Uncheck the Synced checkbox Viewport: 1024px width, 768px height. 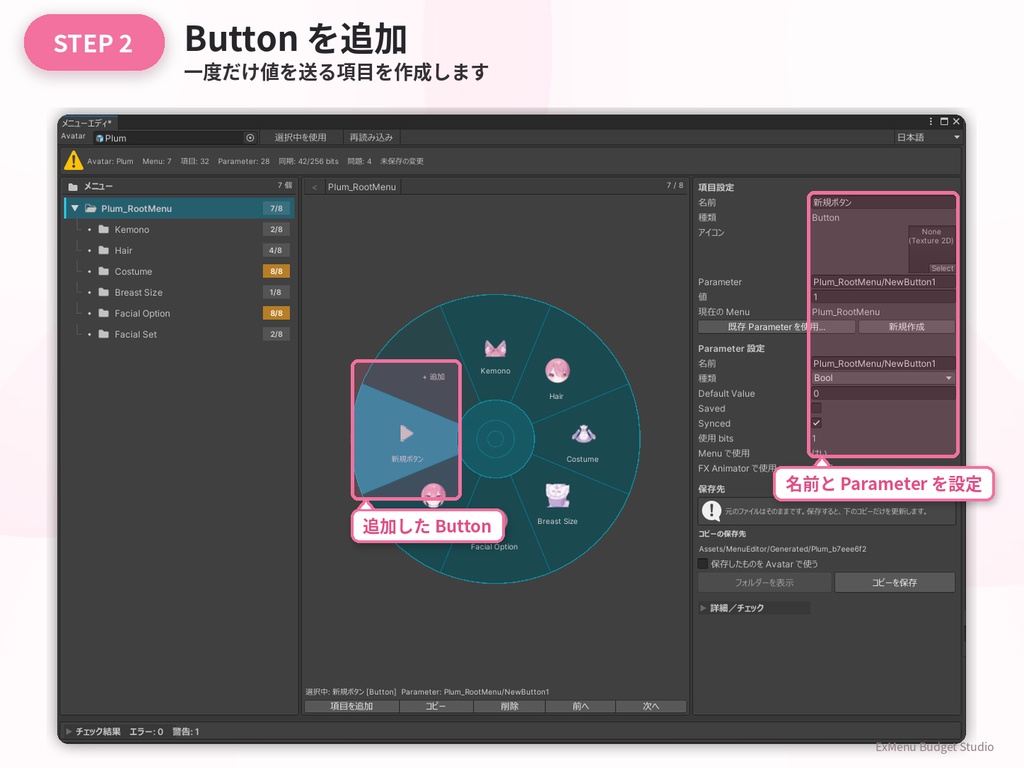816,423
